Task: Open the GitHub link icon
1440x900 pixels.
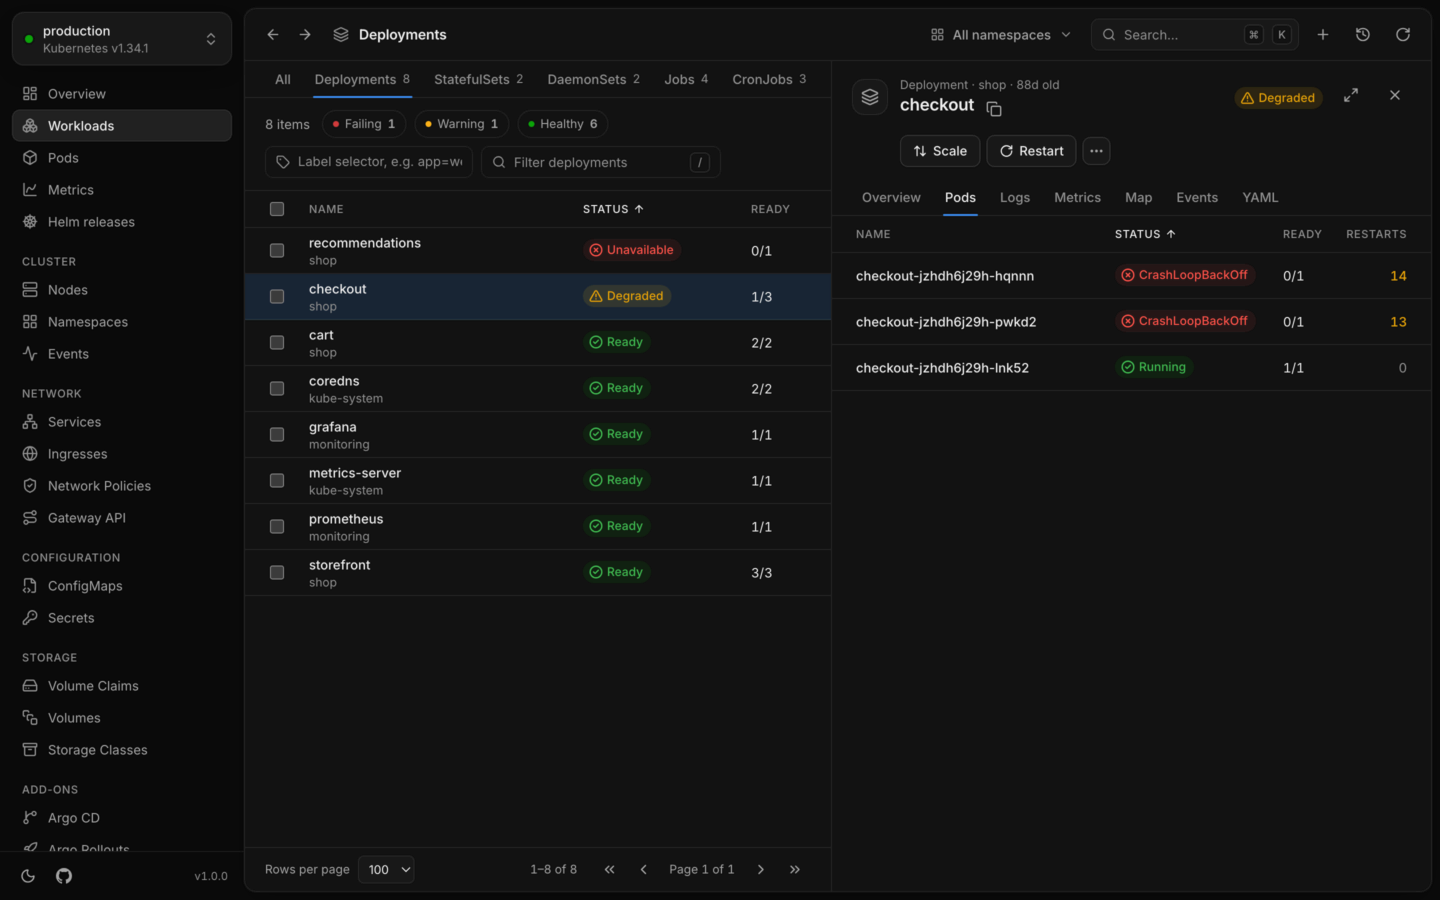Action: pos(64,876)
